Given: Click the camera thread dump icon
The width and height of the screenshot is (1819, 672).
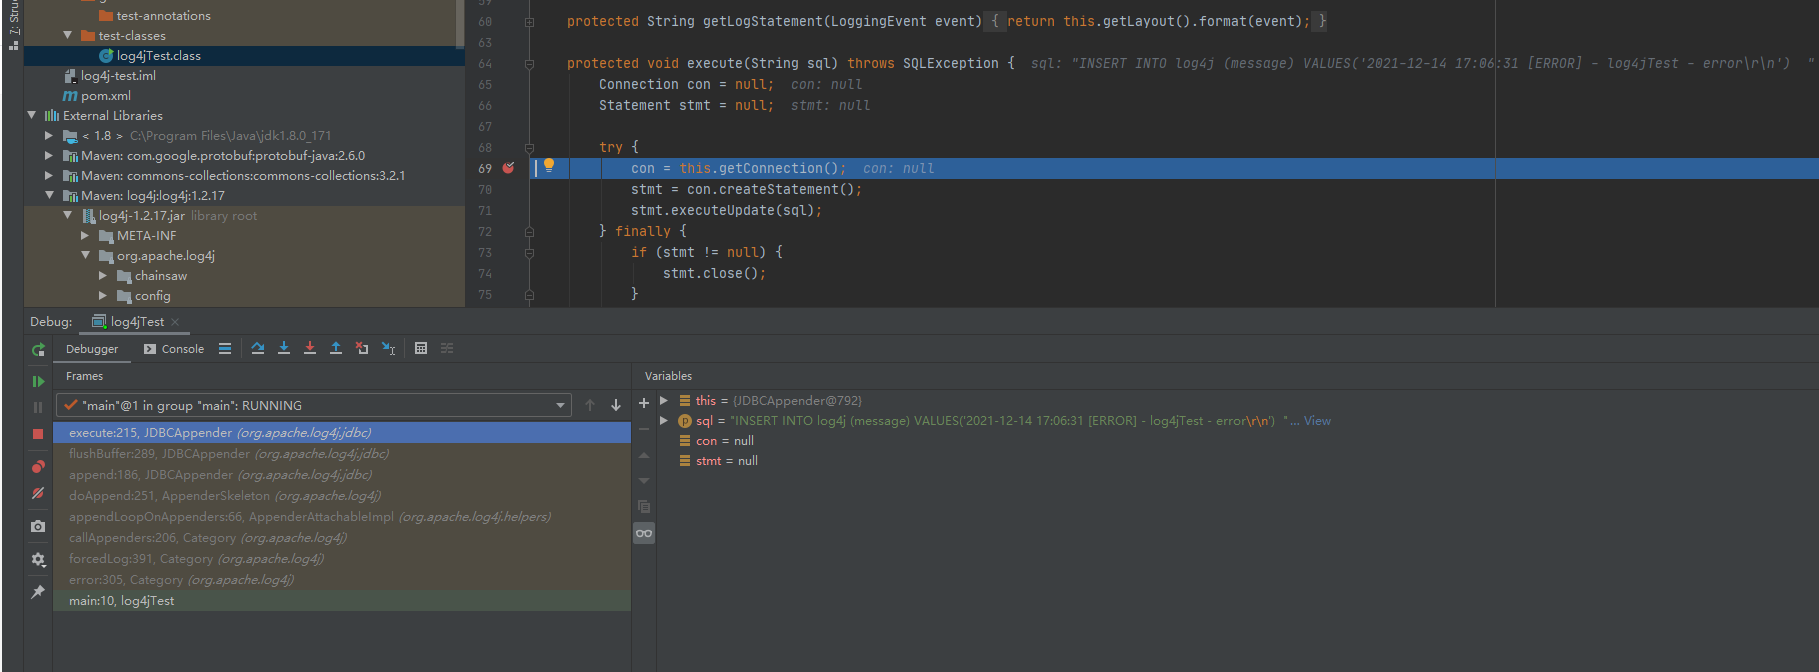Looking at the screenshot, I should (38, 526).
